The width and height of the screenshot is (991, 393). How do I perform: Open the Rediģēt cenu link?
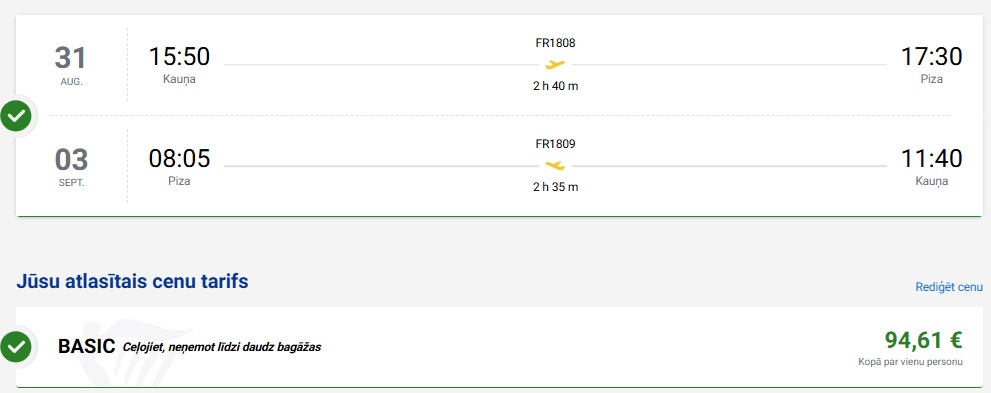pyautogui.click(x=949, y=287)
